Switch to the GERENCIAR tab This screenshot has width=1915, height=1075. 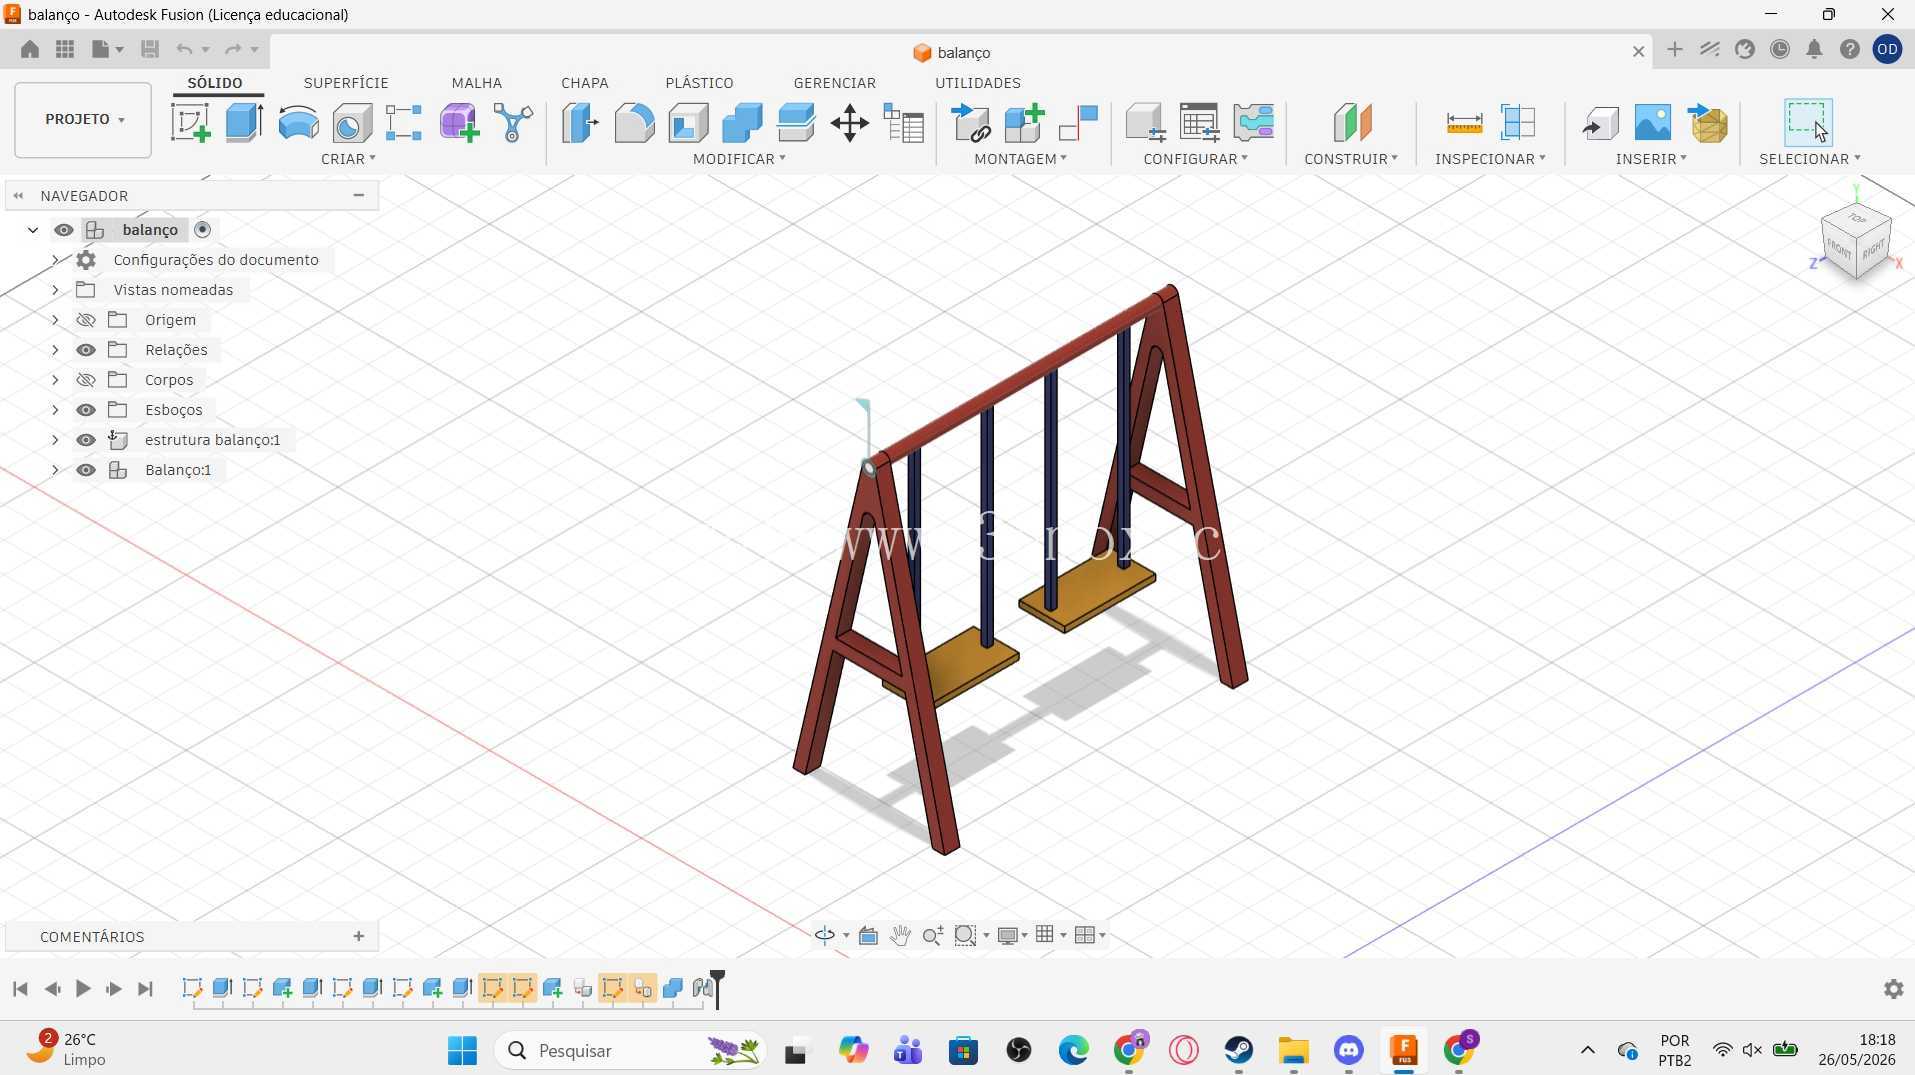834,83
